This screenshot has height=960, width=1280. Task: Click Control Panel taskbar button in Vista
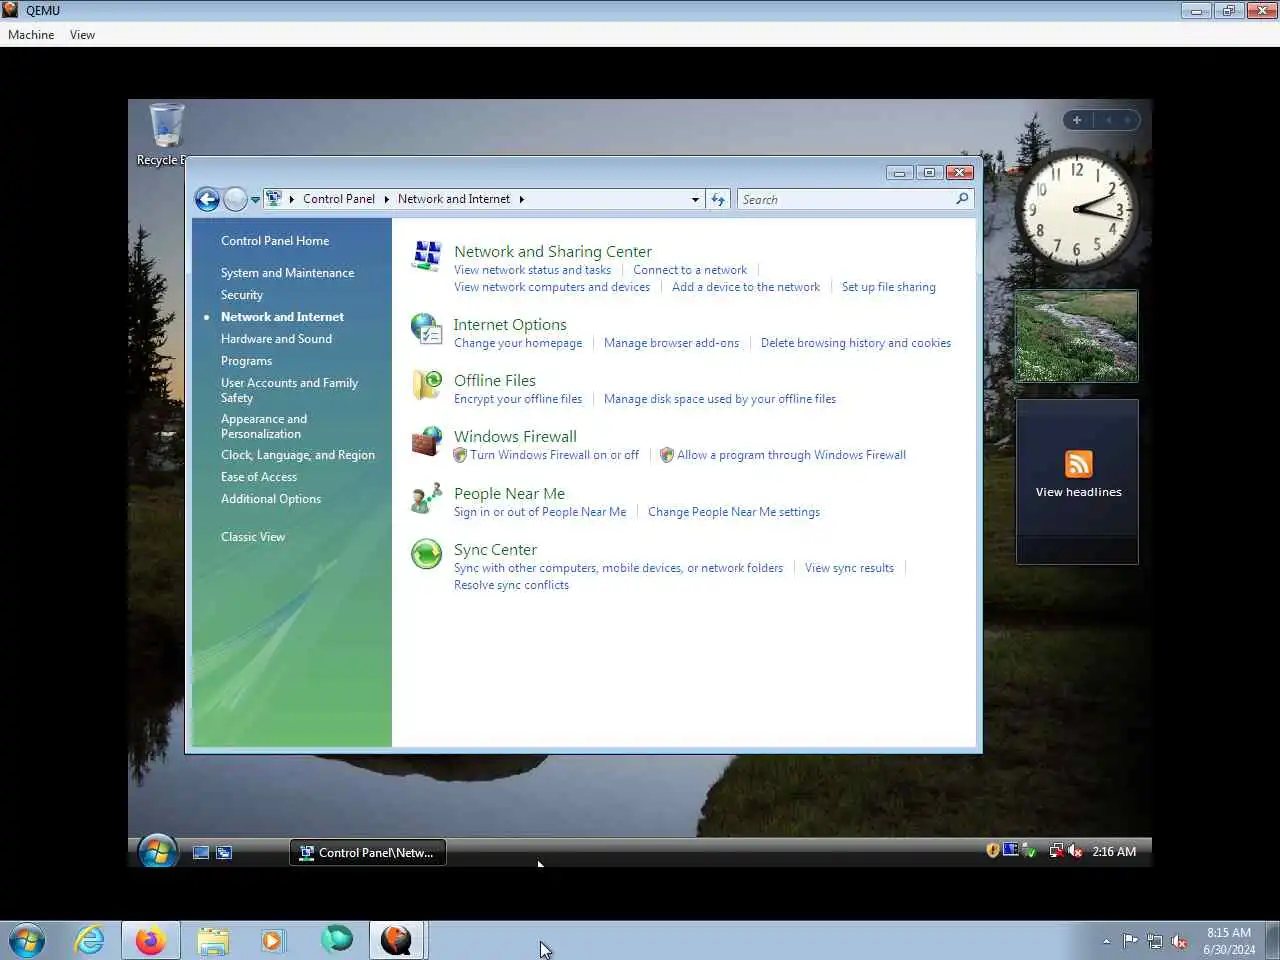pos(368,853)
